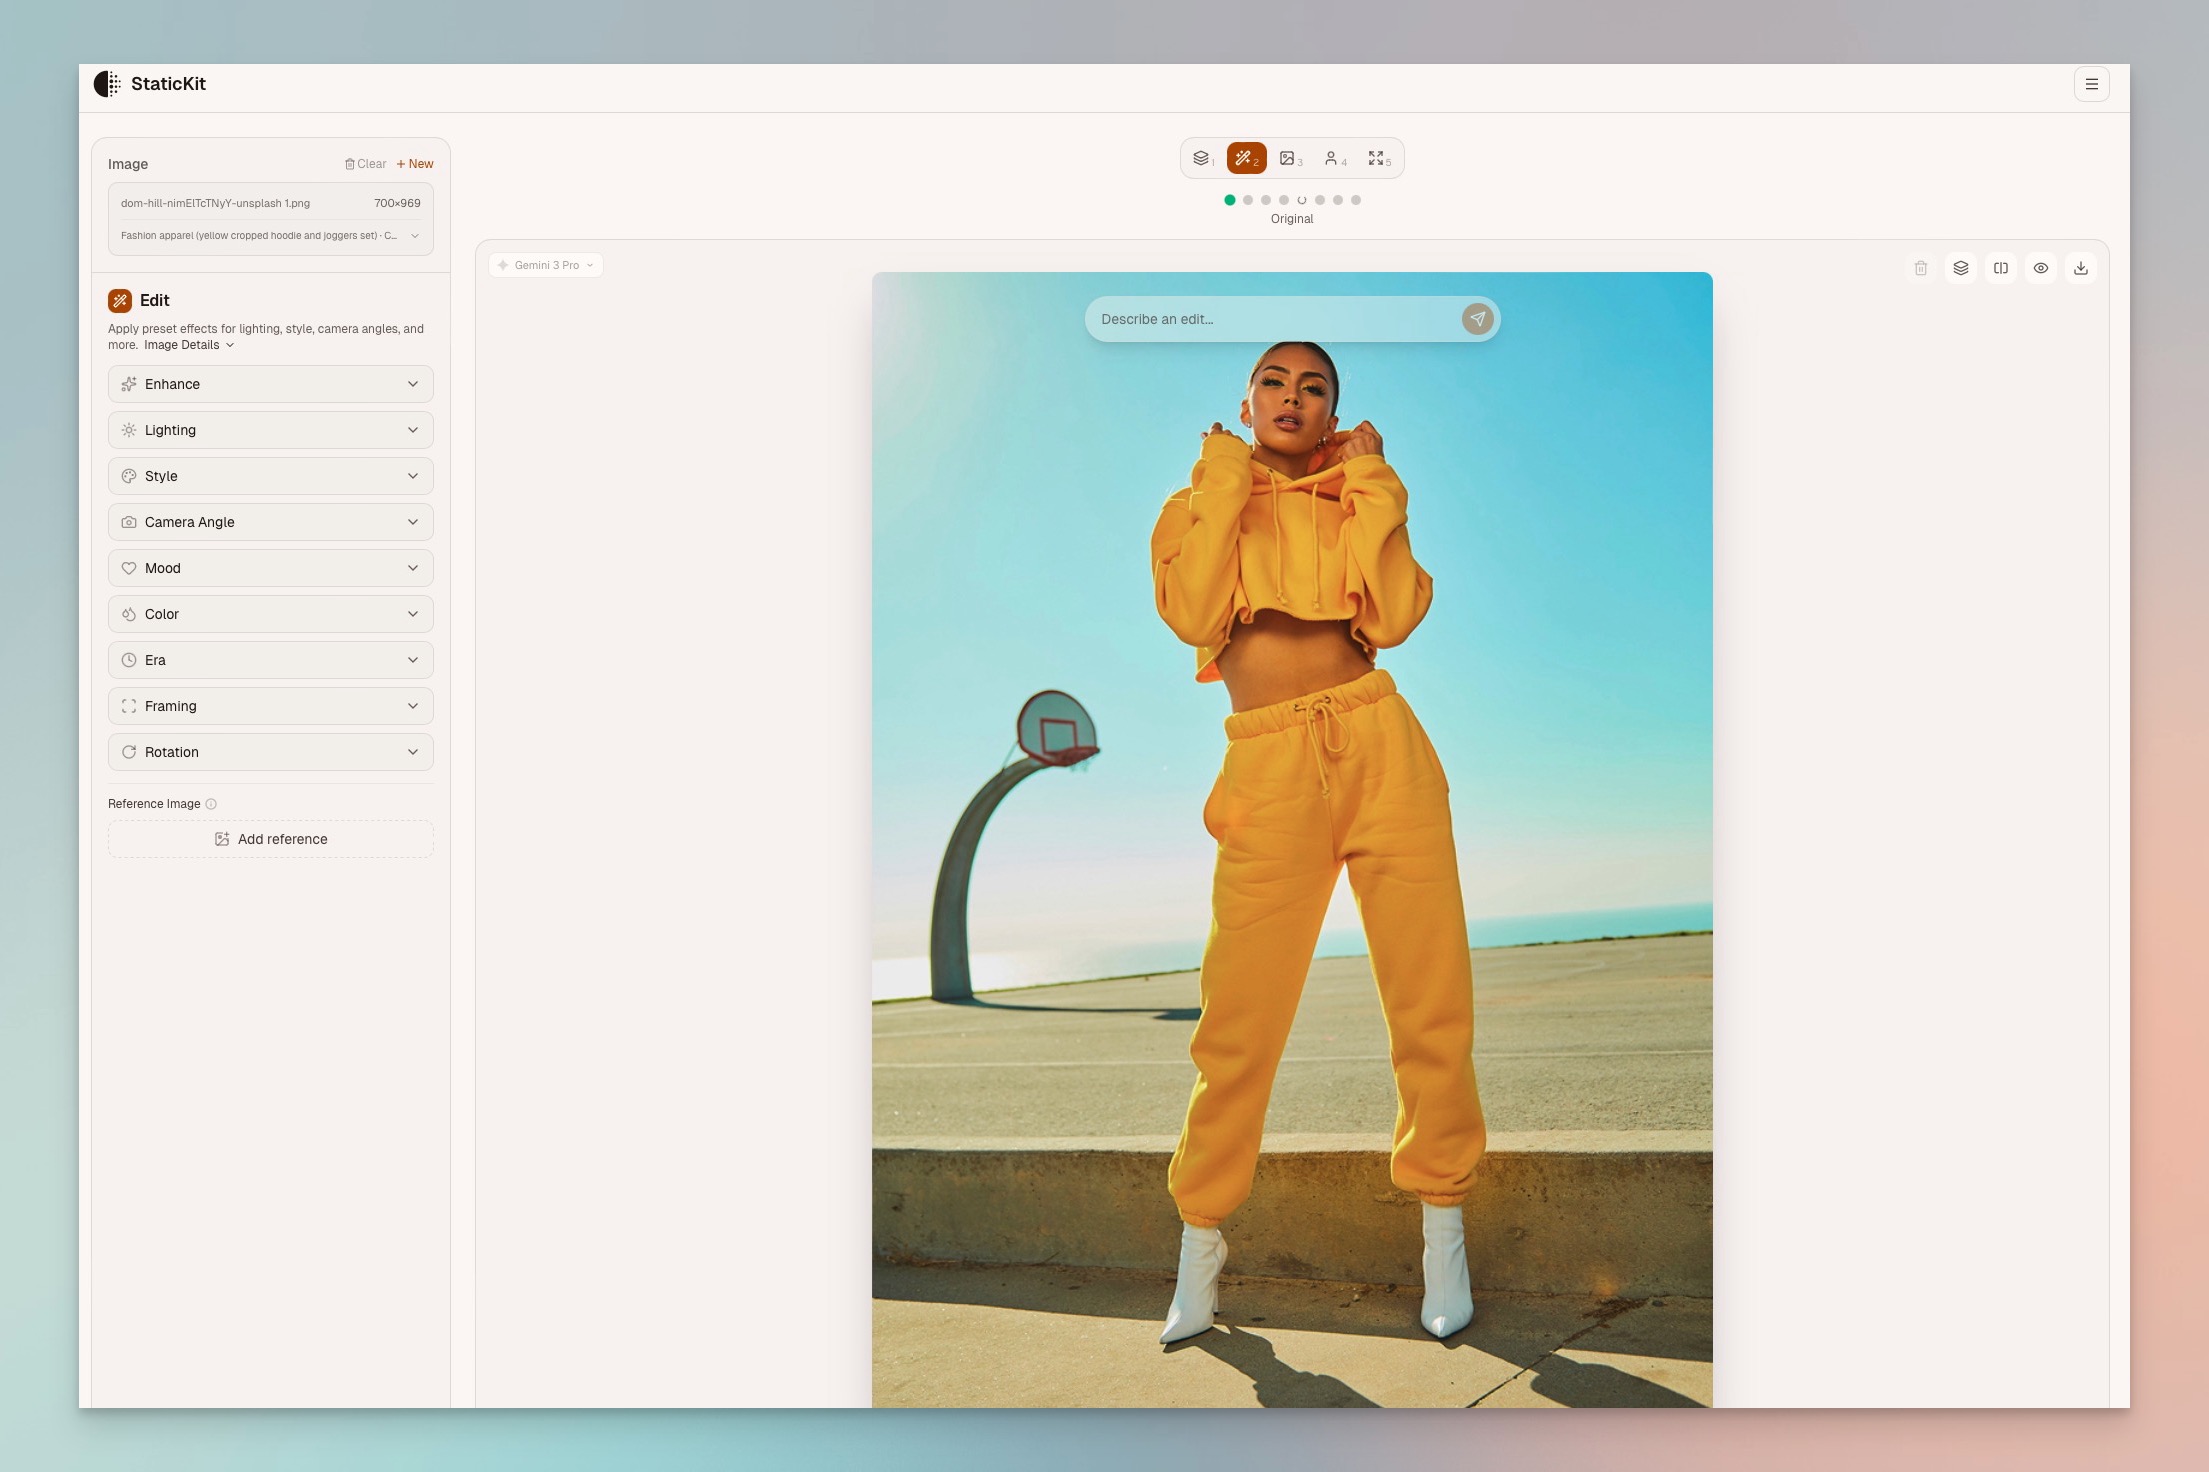The image size is (2209, 1472).
Task: Toggle the eye preview visibility icon
Action: click(2040, 268)
